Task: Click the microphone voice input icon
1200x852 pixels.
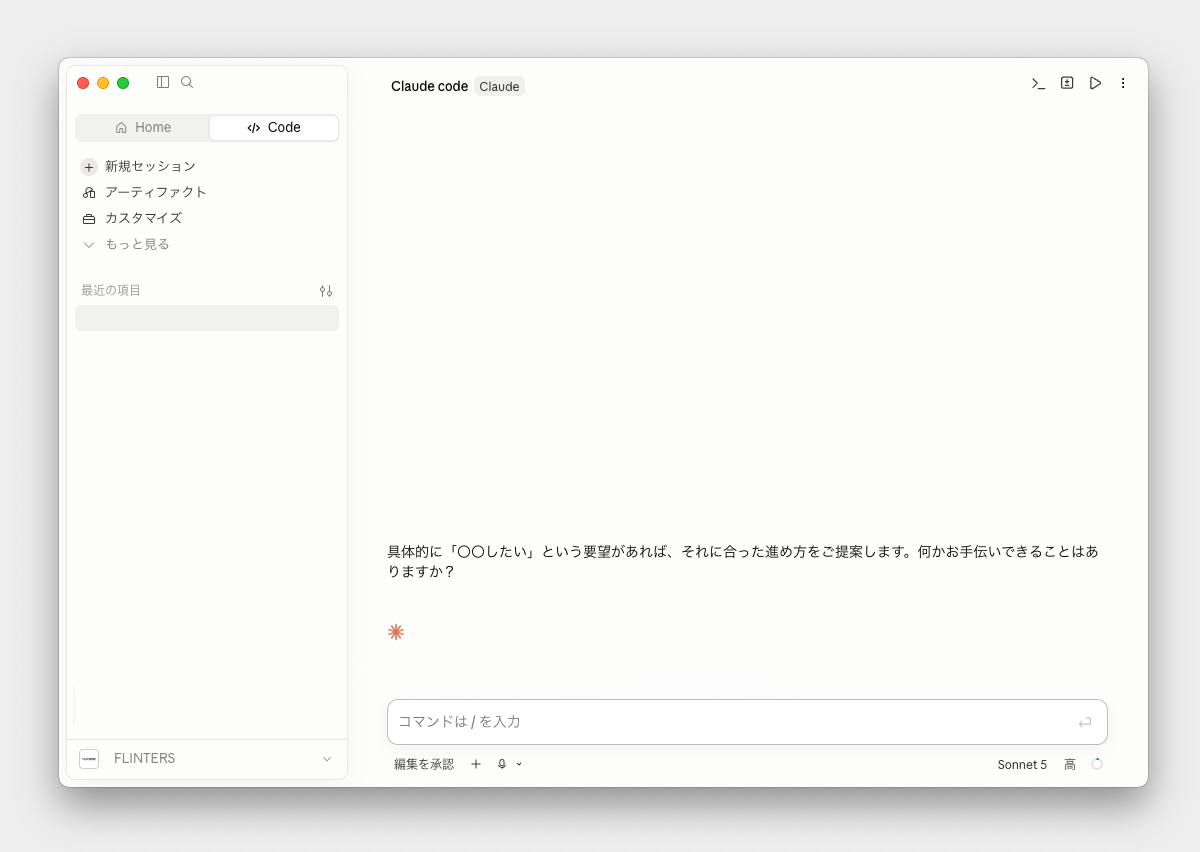Action: (502, 764)
